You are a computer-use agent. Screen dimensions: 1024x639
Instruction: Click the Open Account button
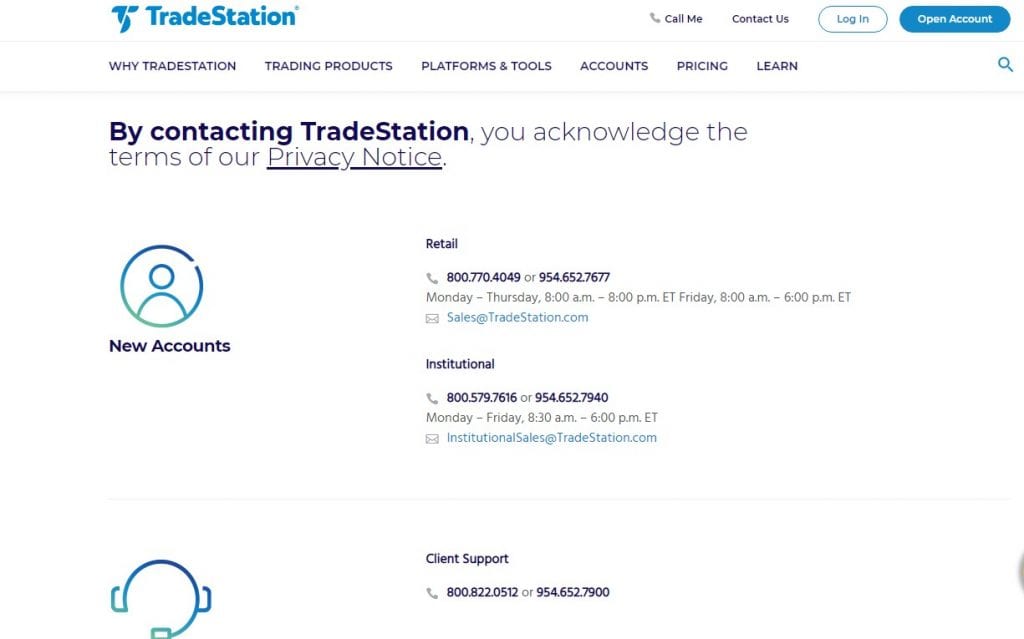[954, 19]
